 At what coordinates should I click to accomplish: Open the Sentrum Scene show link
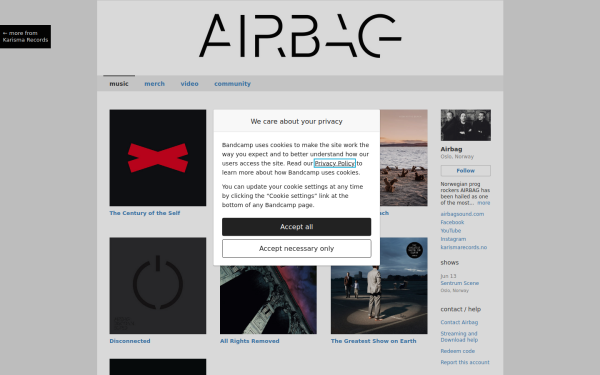[x=460, y=283]
